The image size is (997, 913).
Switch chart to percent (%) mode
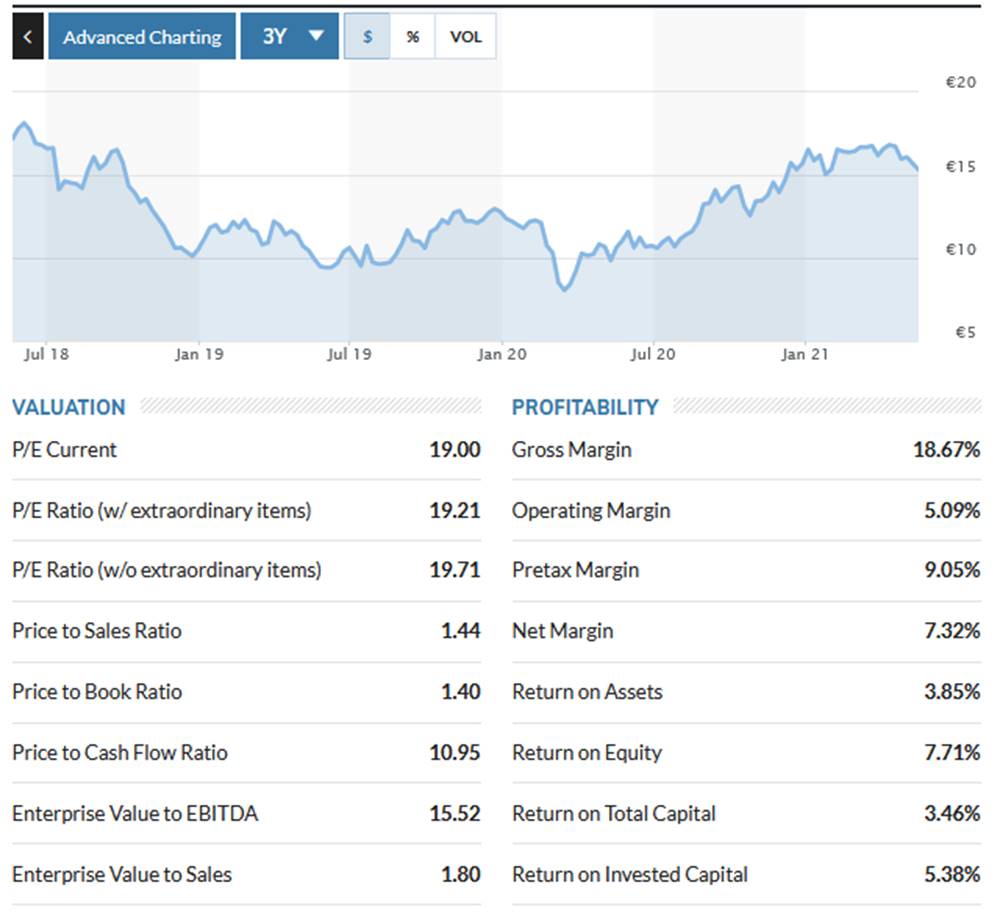tap(413, 37)
